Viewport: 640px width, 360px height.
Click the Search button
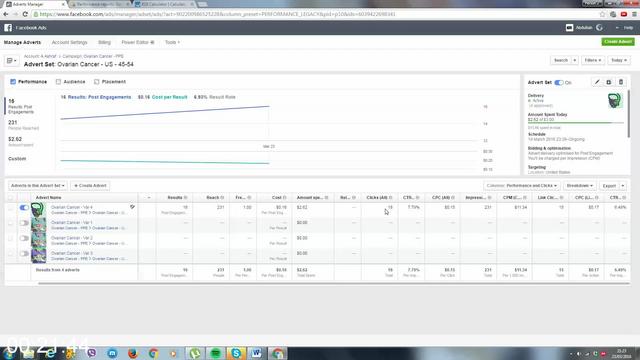click(561, 60)
